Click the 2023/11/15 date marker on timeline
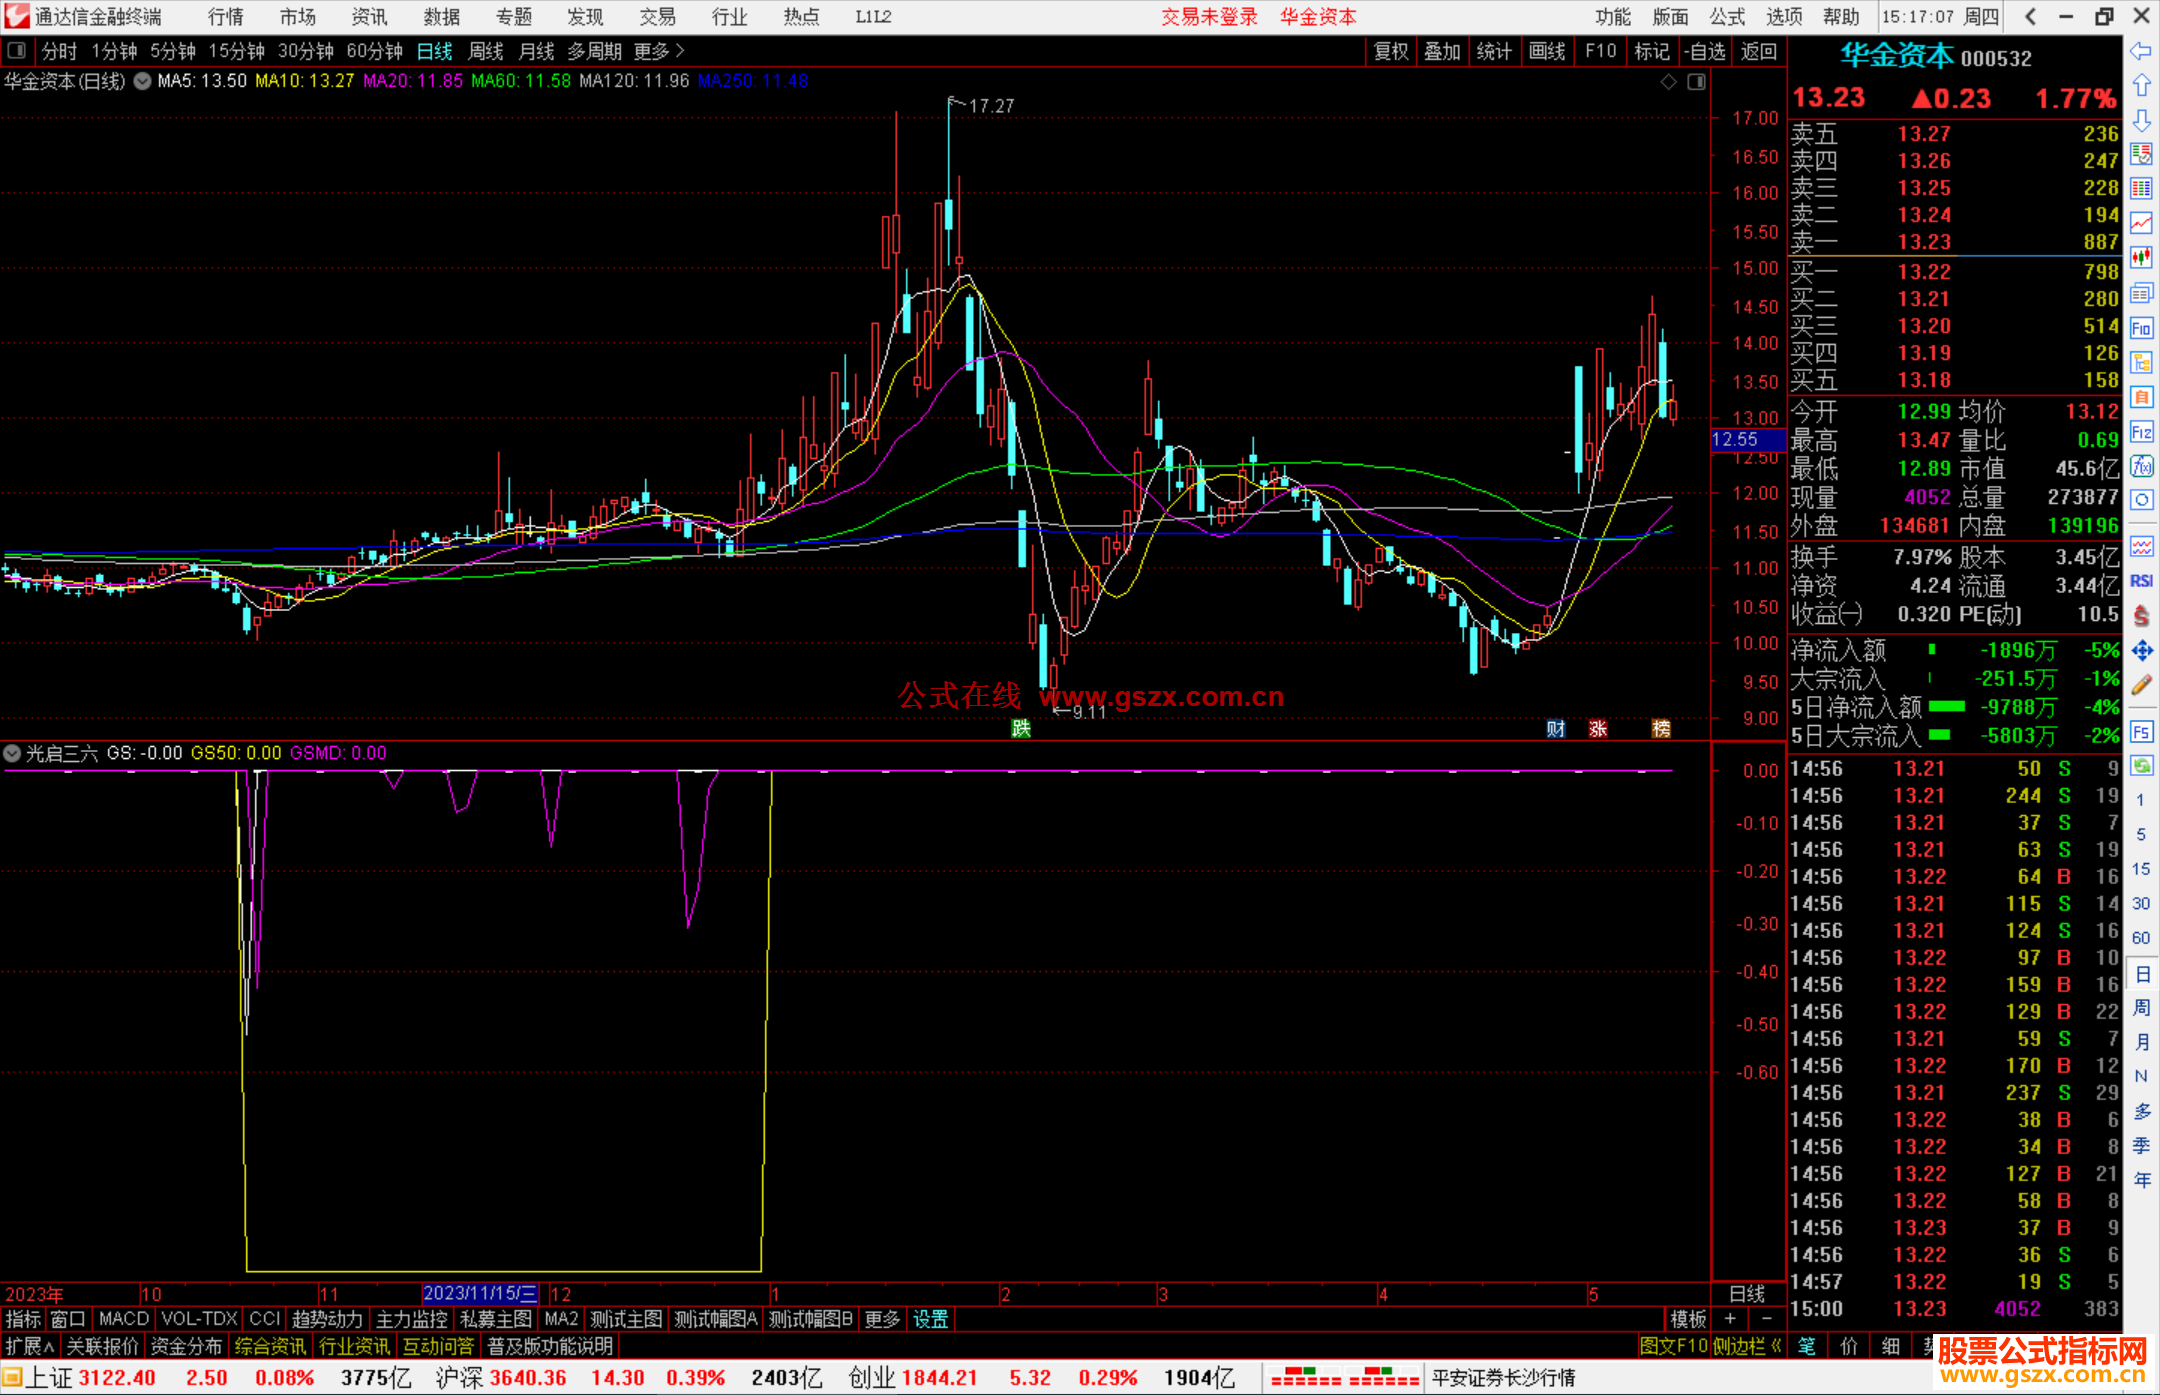The height and width of the screenshot is (1395, 2160). coord(479,1293)
